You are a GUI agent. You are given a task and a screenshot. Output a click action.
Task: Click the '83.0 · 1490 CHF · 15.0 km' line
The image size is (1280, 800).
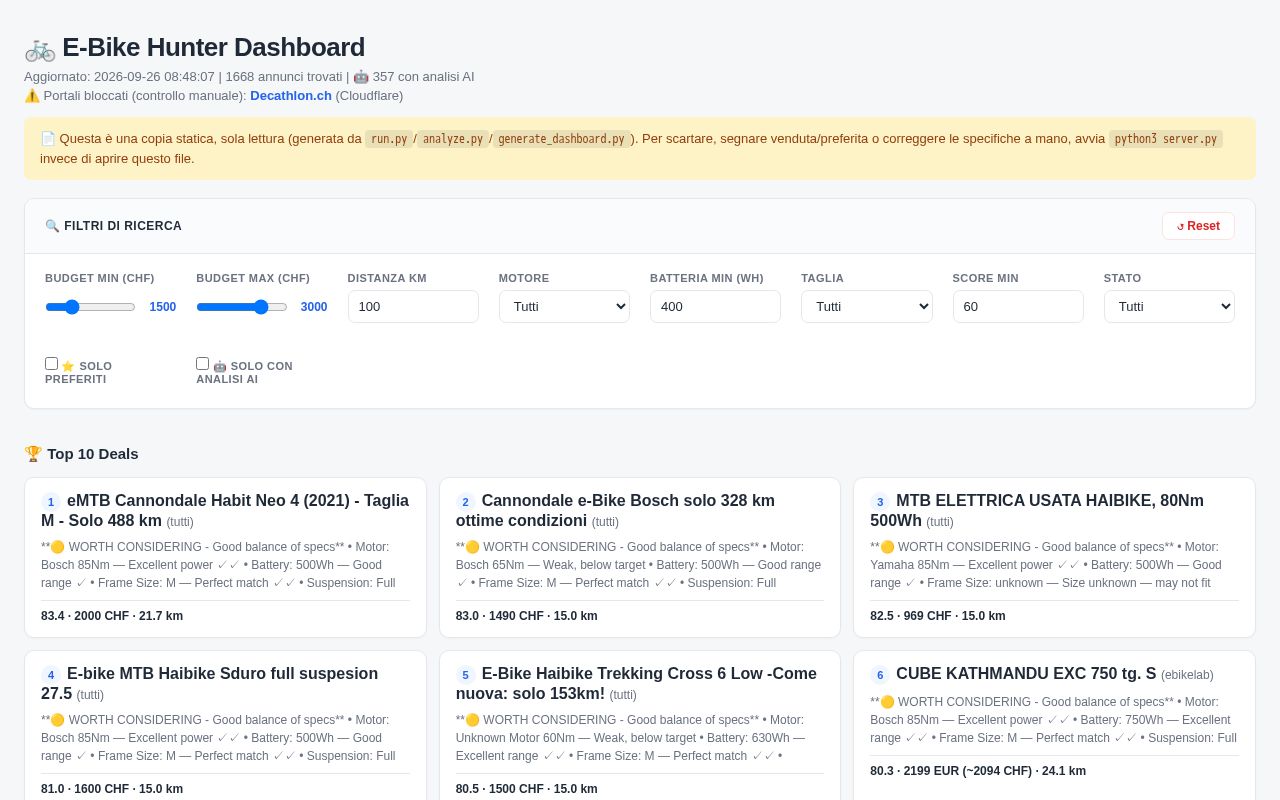(527, 616)
